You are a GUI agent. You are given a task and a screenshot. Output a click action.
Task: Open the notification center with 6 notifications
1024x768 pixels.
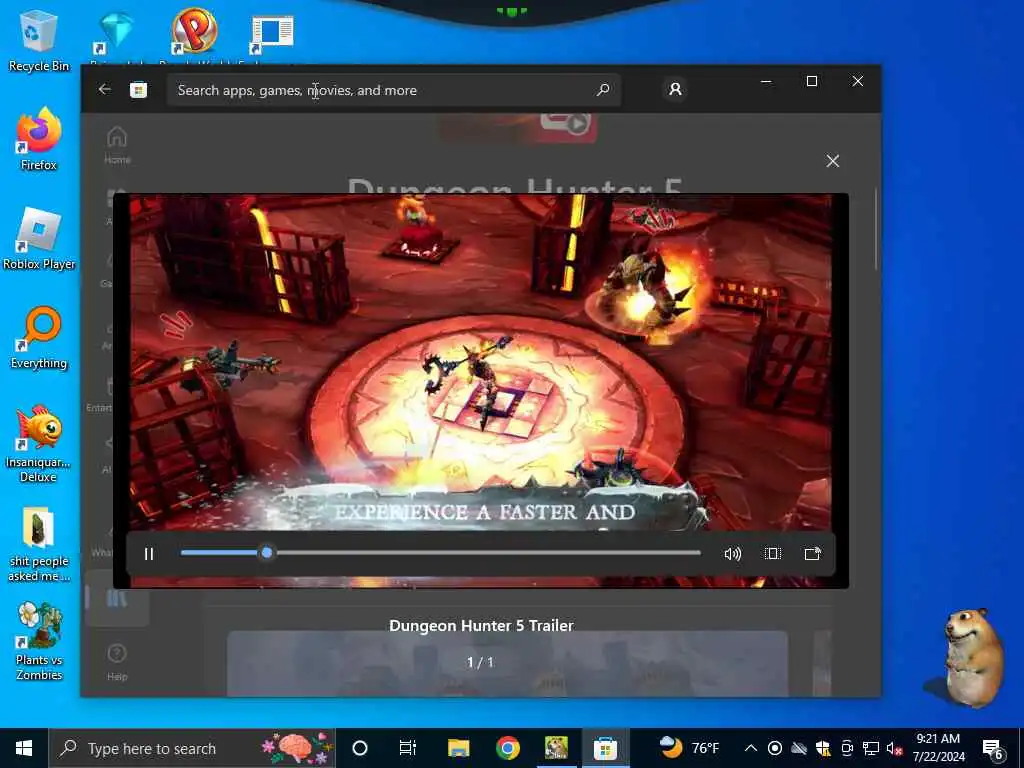[993, 748]
